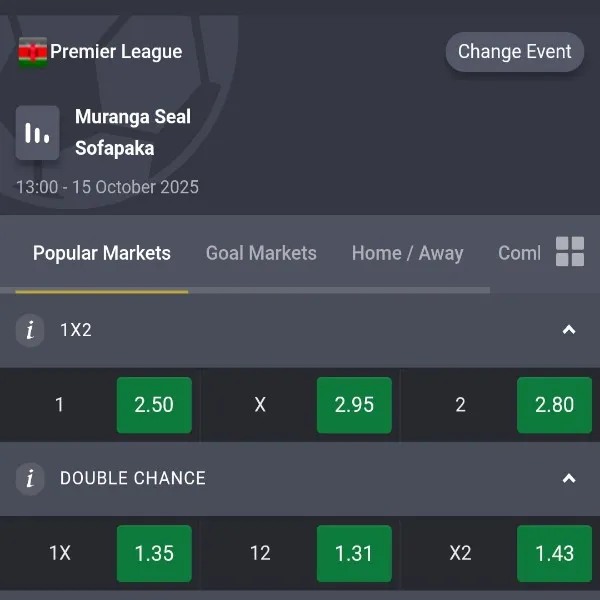
Task: Open the match statistics bars icon
Action: [38, 133]
